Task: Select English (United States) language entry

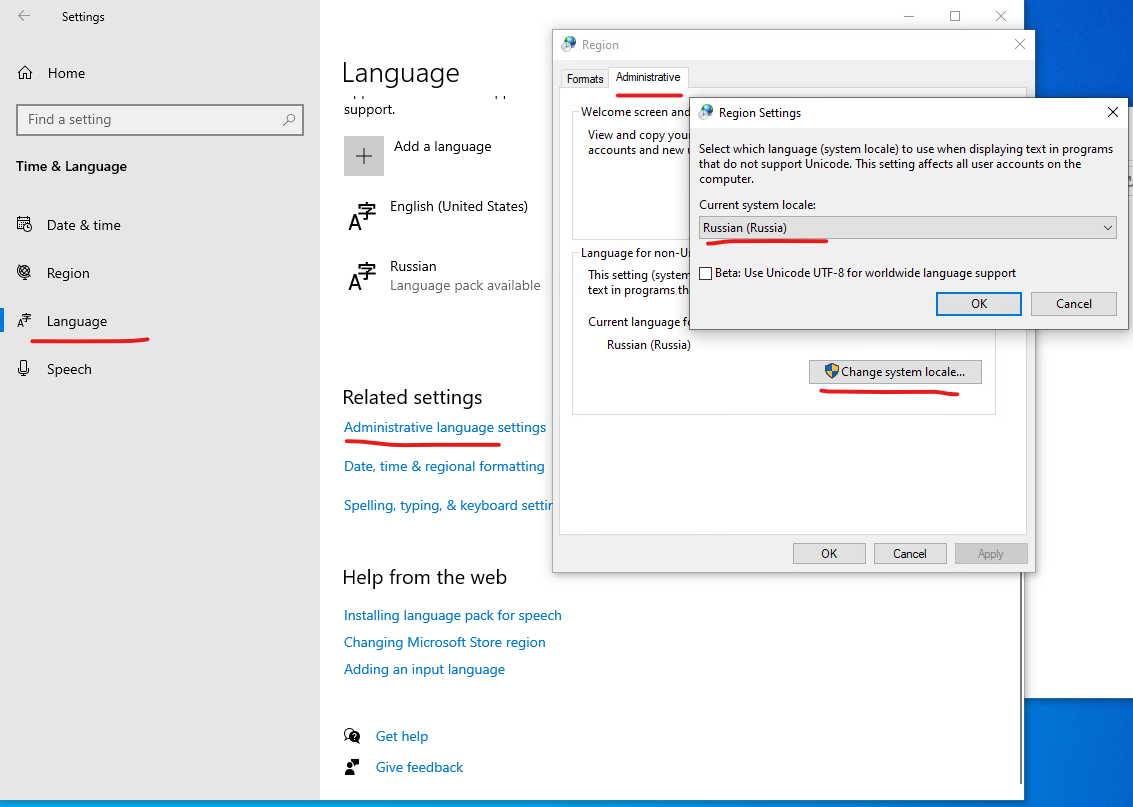Action: pos(438,216)
